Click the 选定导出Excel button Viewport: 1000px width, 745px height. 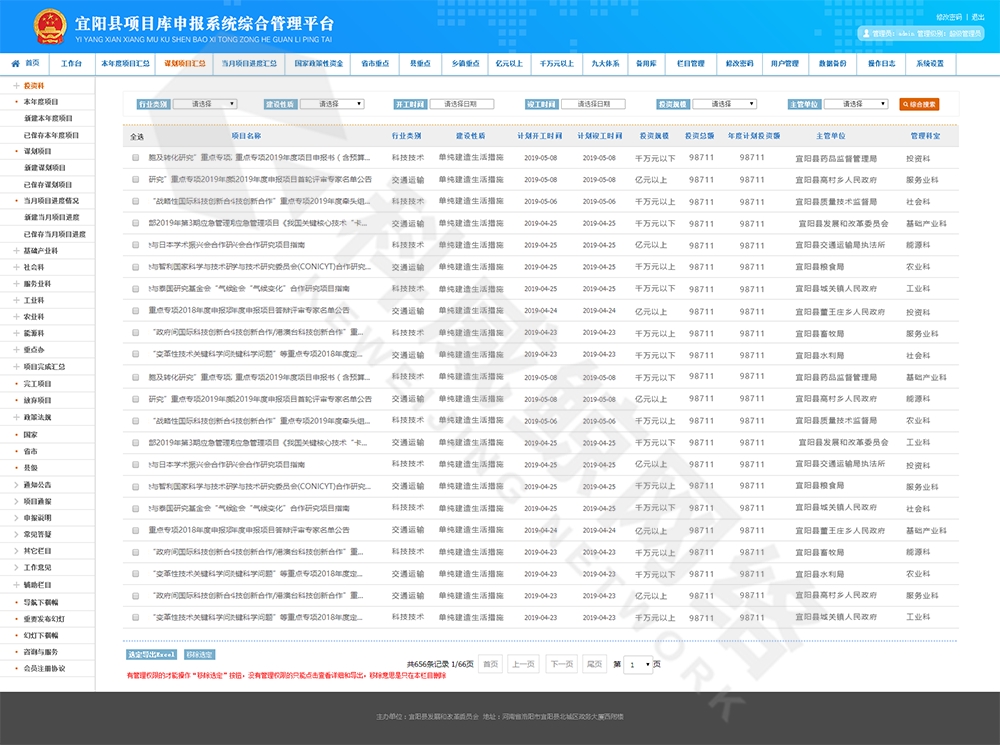tap(150, 654)
